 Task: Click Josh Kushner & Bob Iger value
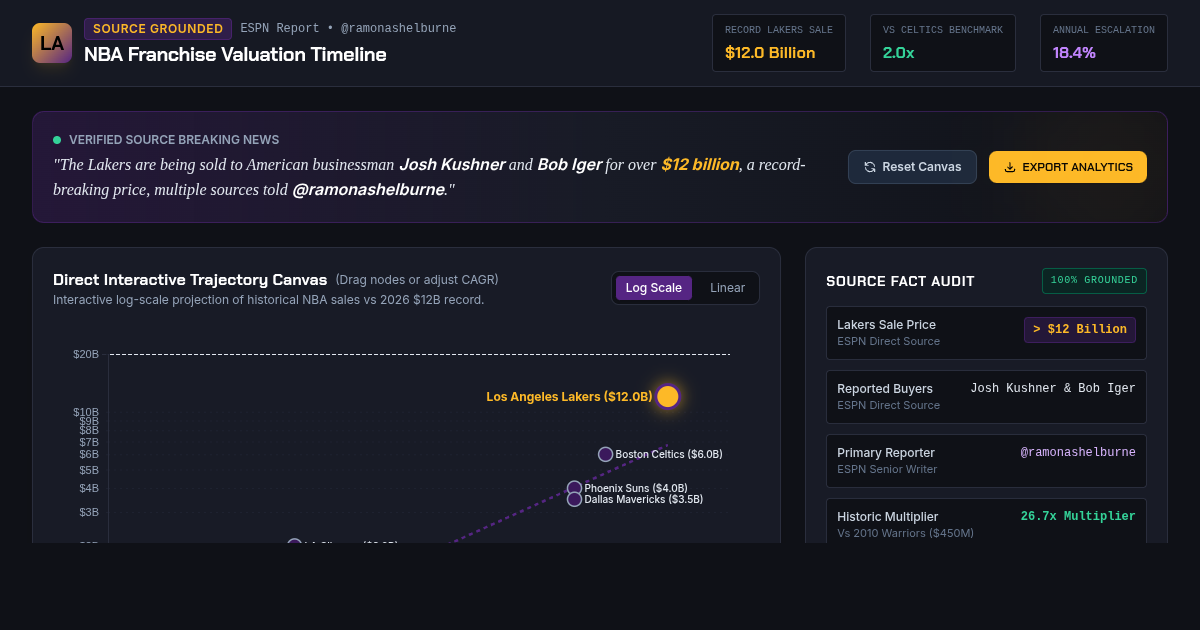coord(1053,389)
